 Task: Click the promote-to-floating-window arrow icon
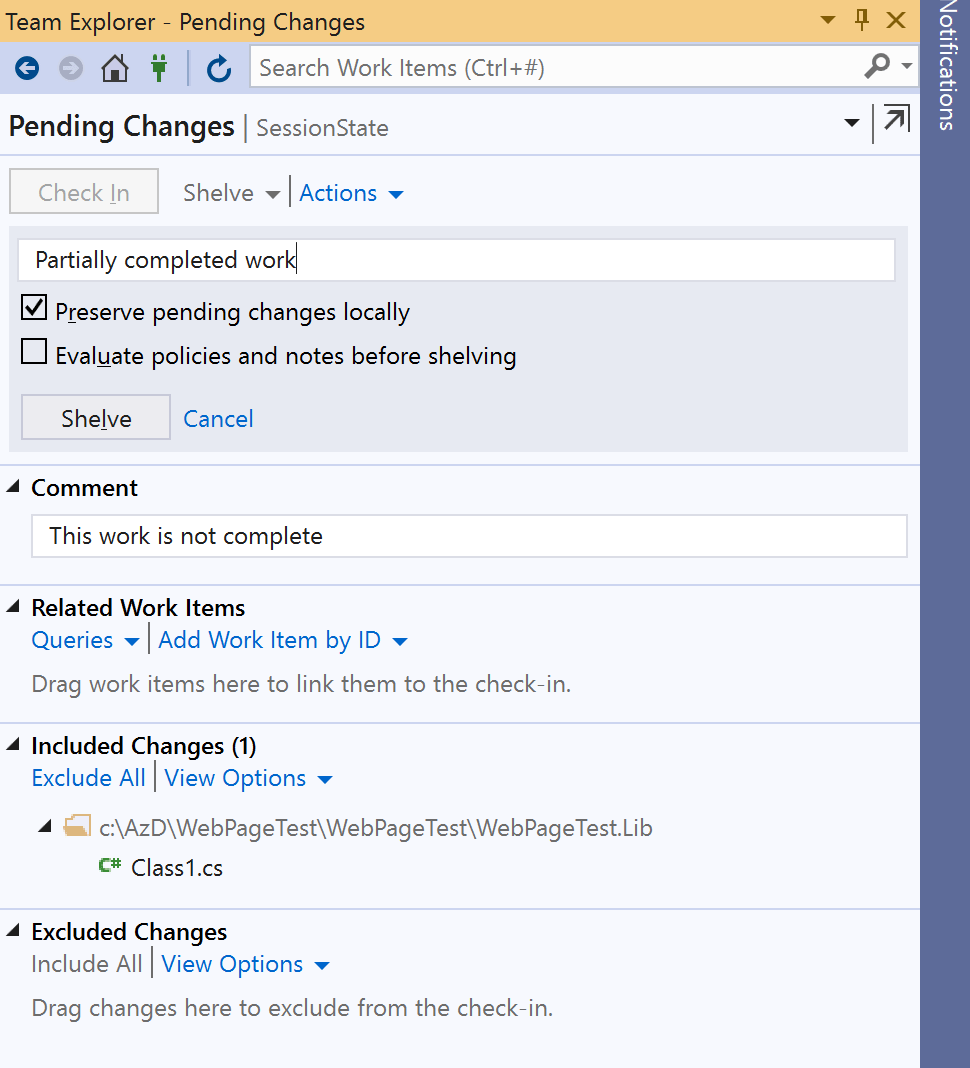tap(895, 122)
